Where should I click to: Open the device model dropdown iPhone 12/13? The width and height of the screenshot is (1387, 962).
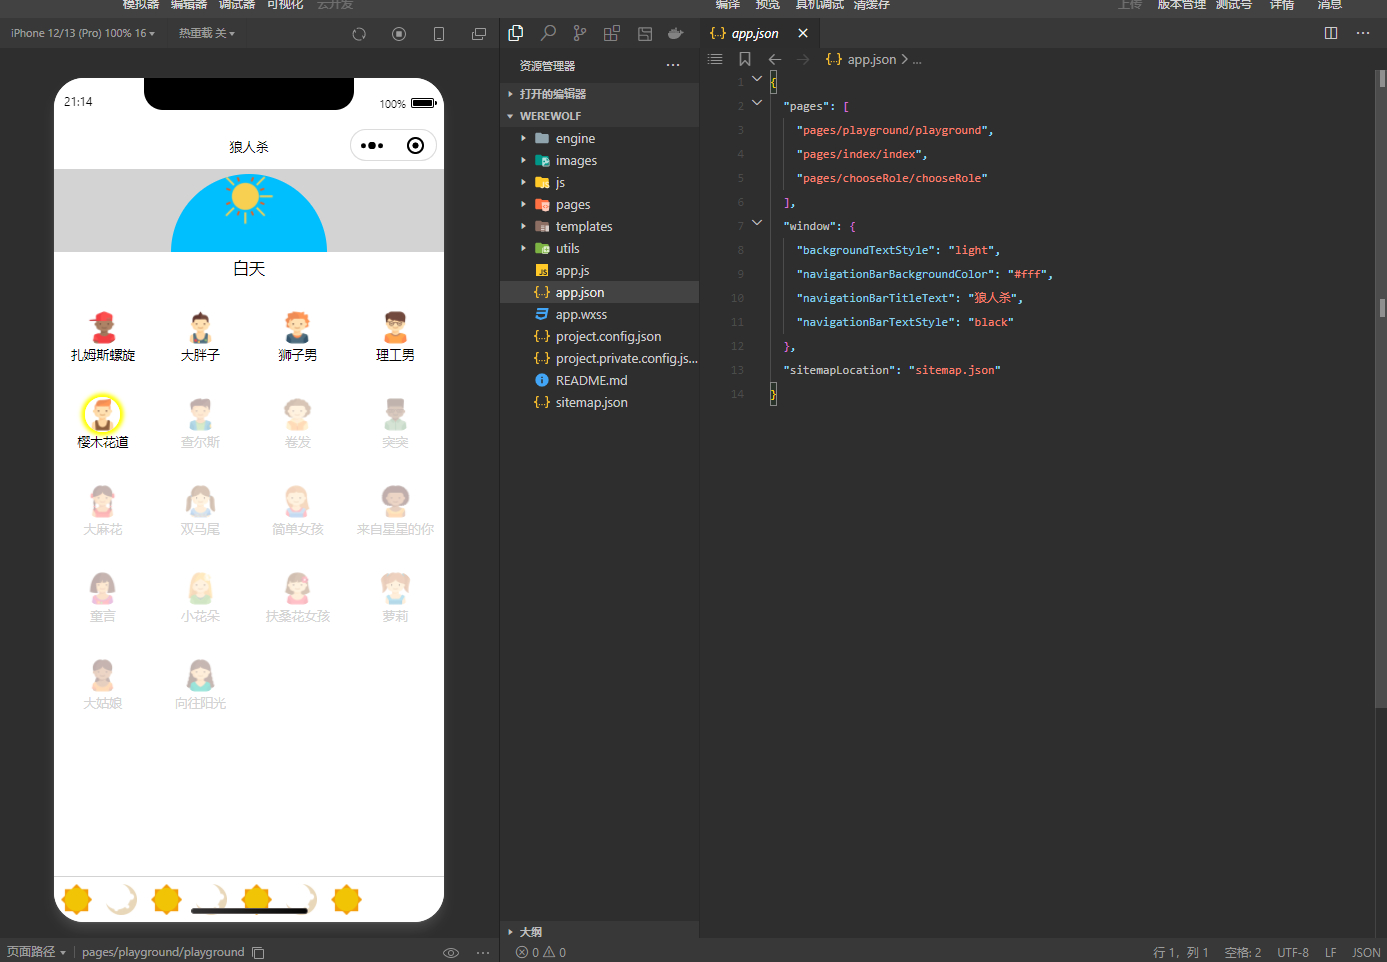point(83,34)
